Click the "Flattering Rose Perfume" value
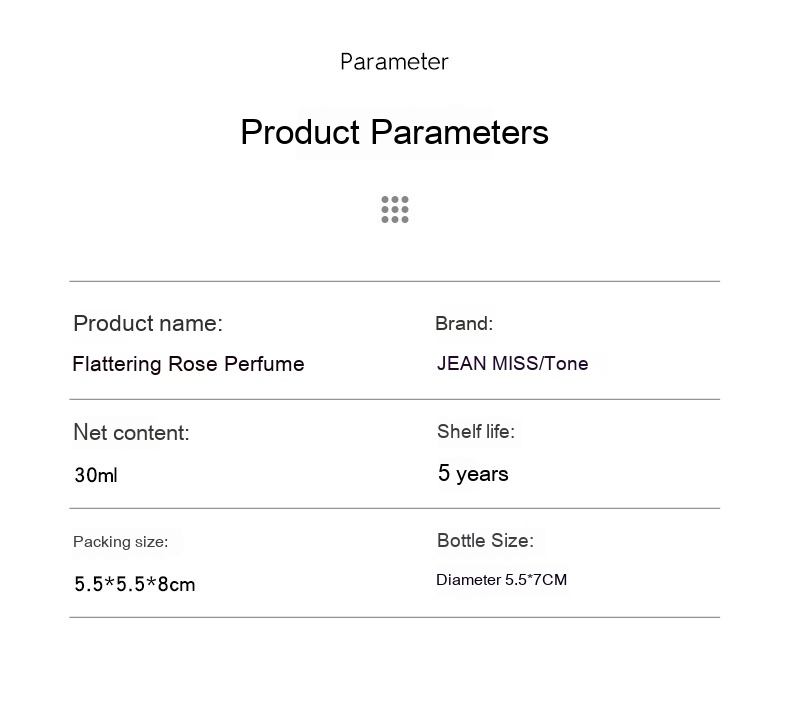Viewport: 790px width, 722px height. click(188, 364)
